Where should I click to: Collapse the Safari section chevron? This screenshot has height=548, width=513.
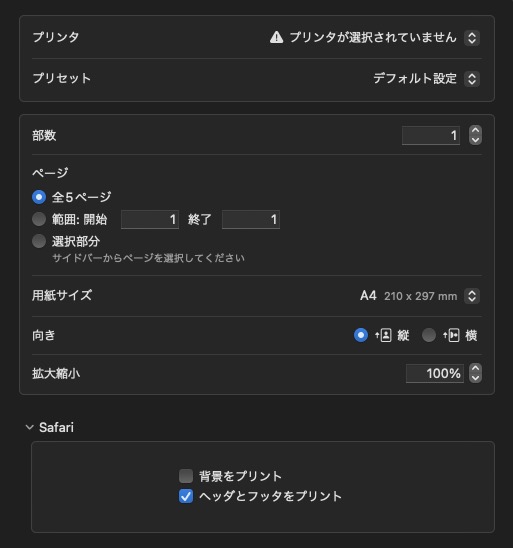(x=30, y=427)
